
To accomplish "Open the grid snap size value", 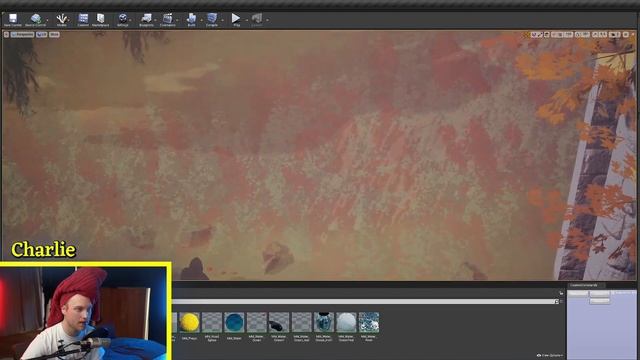I will [x=569, y=35].
